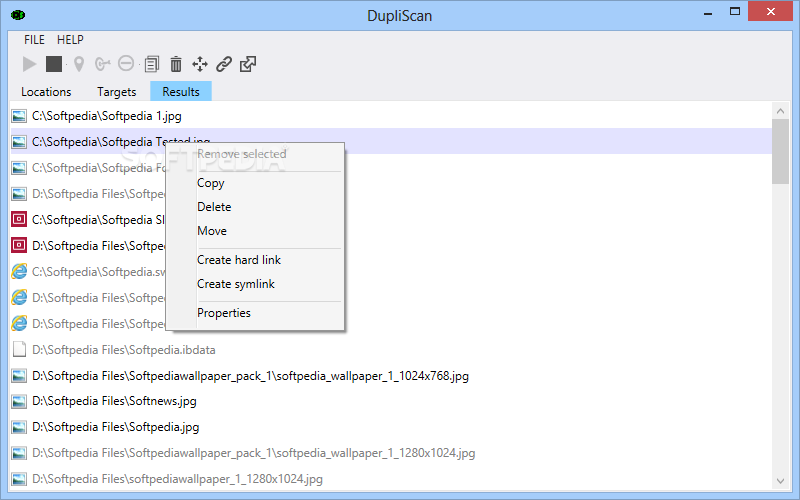
Task: Click scrollbar down arrow in results list
Action: [780, 480]
